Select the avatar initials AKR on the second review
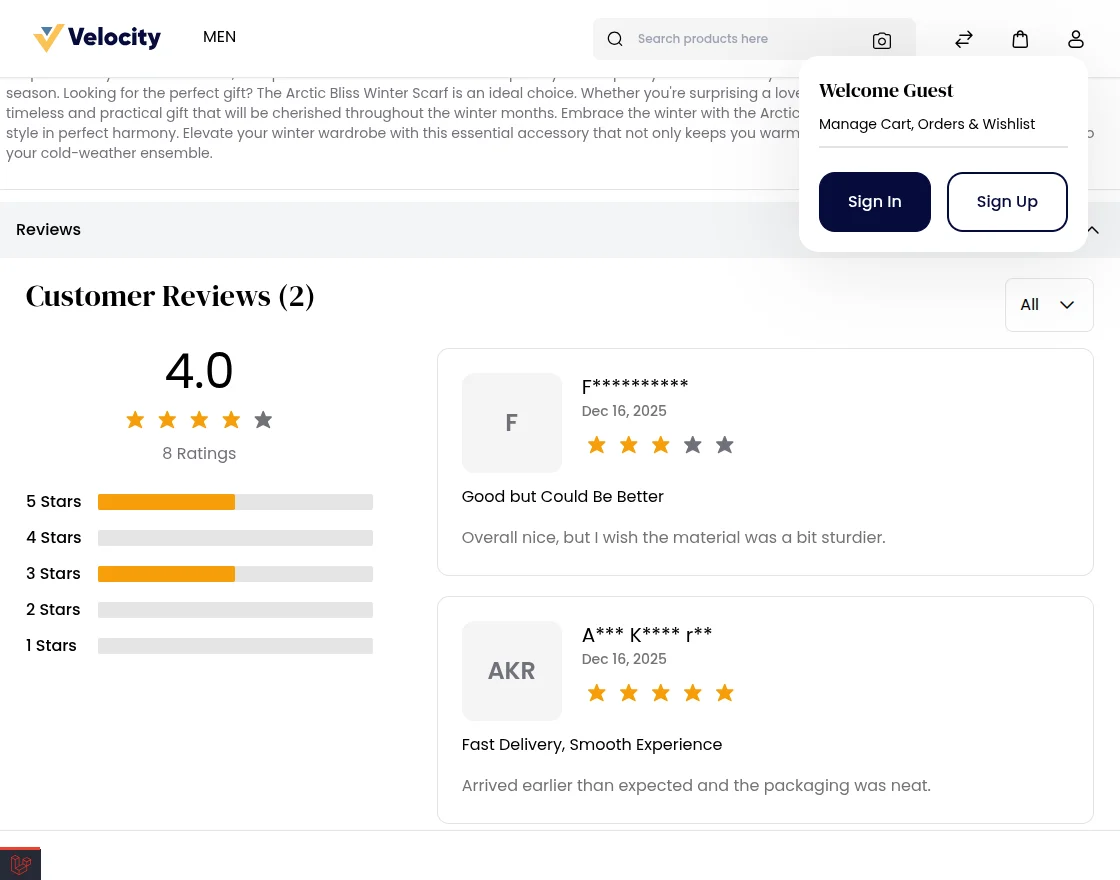The width and height of the screenshot is (1120, 880). [511, 670]
